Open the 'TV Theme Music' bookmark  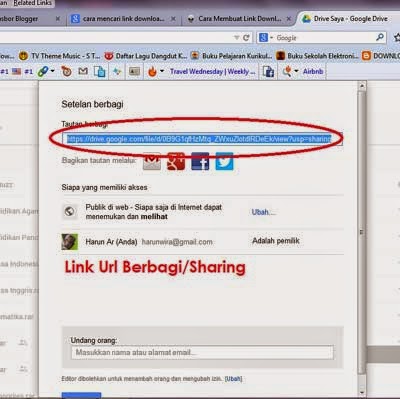click(x=59, y=56)
